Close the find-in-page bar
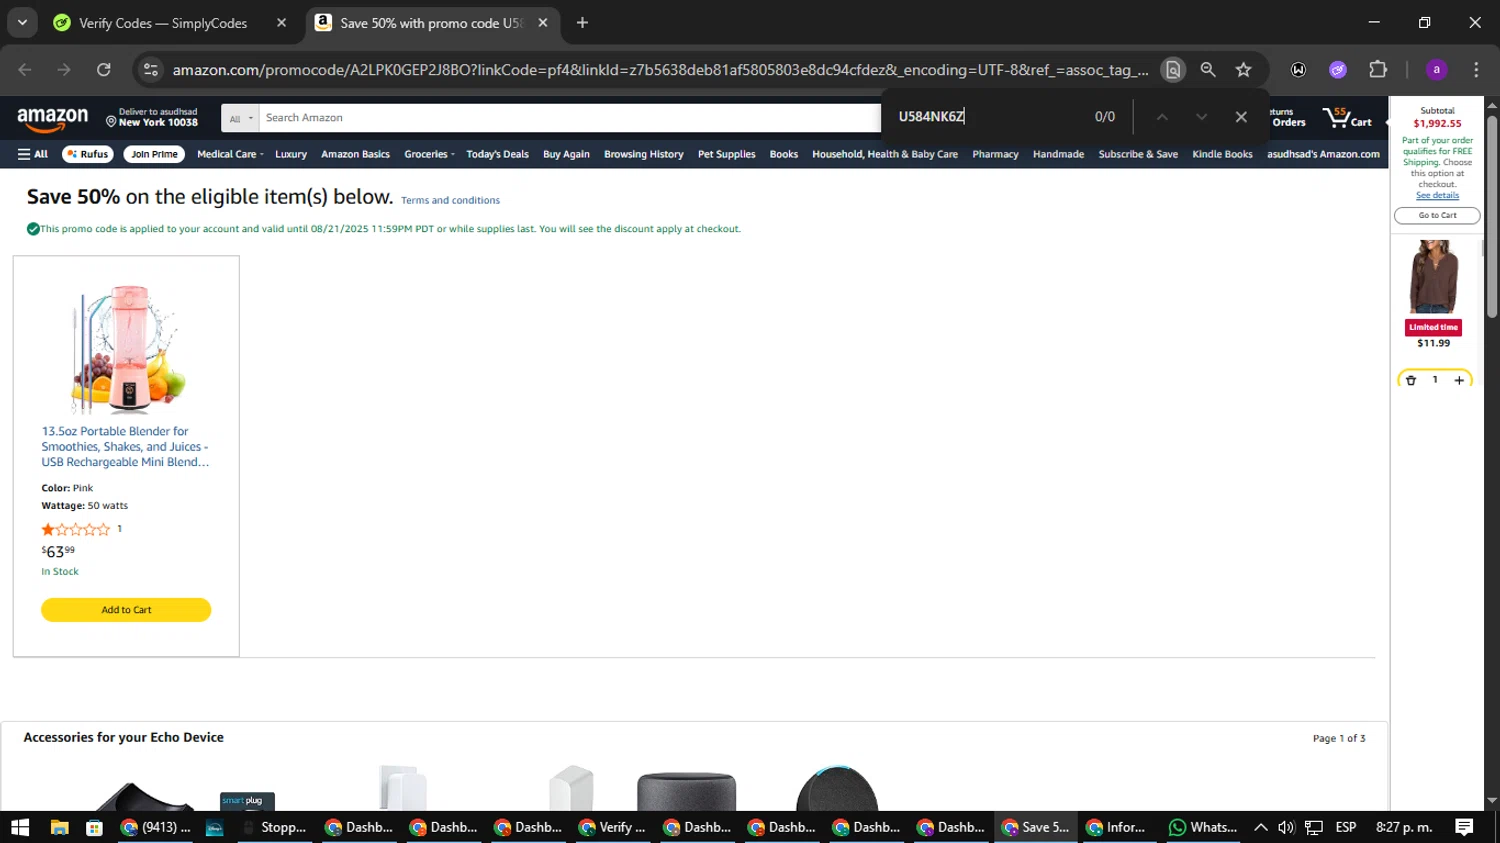Viewport: 1500px width, 843px height. pyautogui.click(x=1241, y=117)
